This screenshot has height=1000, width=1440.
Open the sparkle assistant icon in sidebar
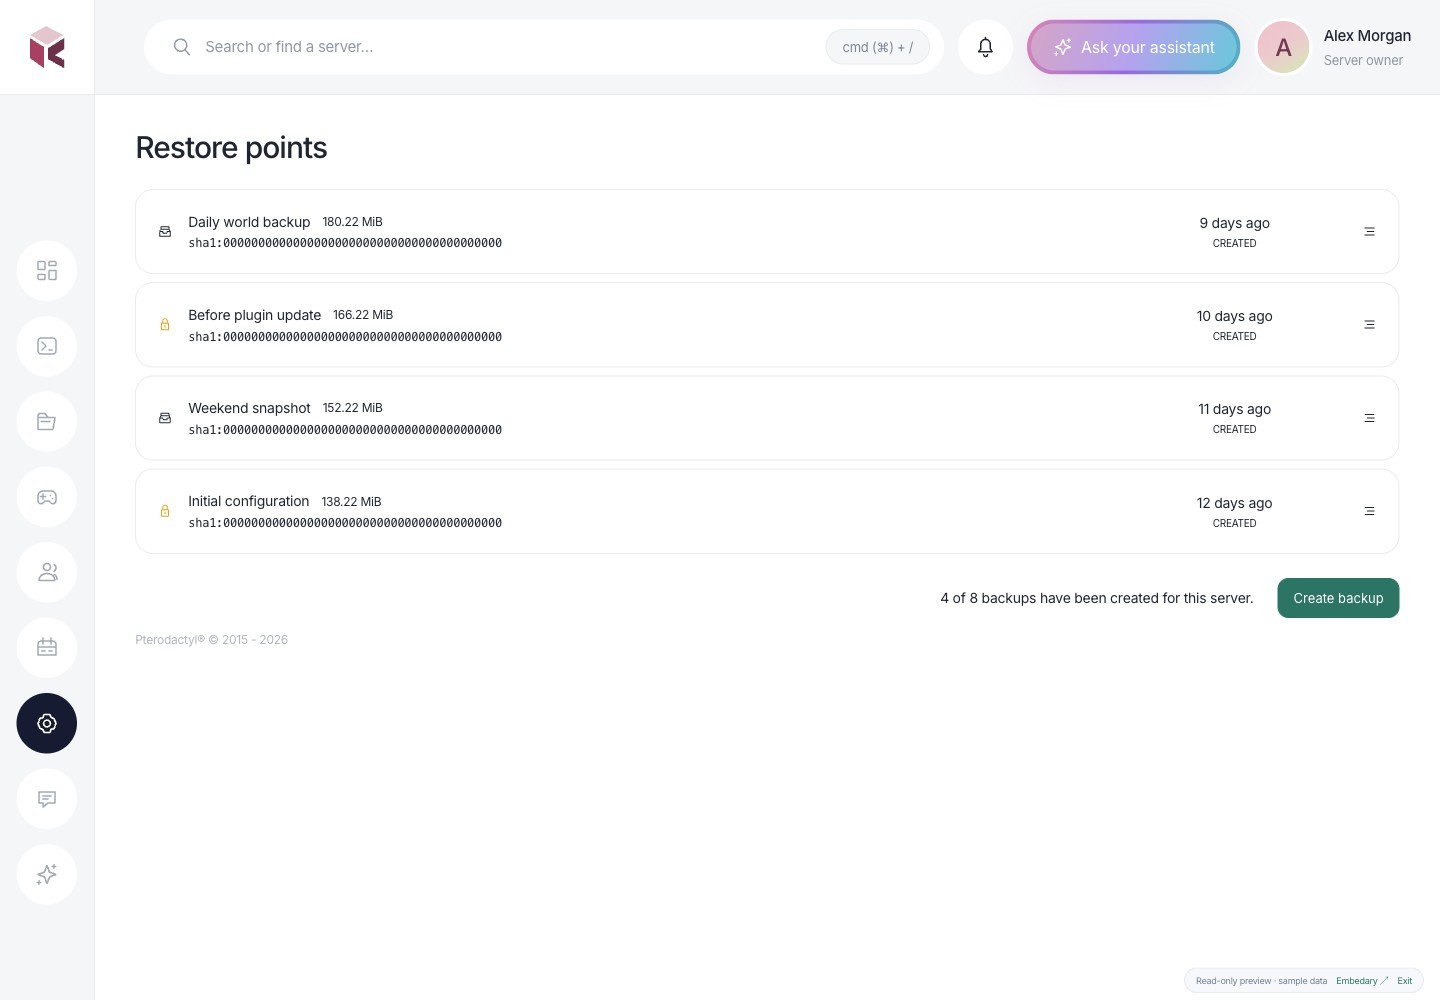click(47, 874)
